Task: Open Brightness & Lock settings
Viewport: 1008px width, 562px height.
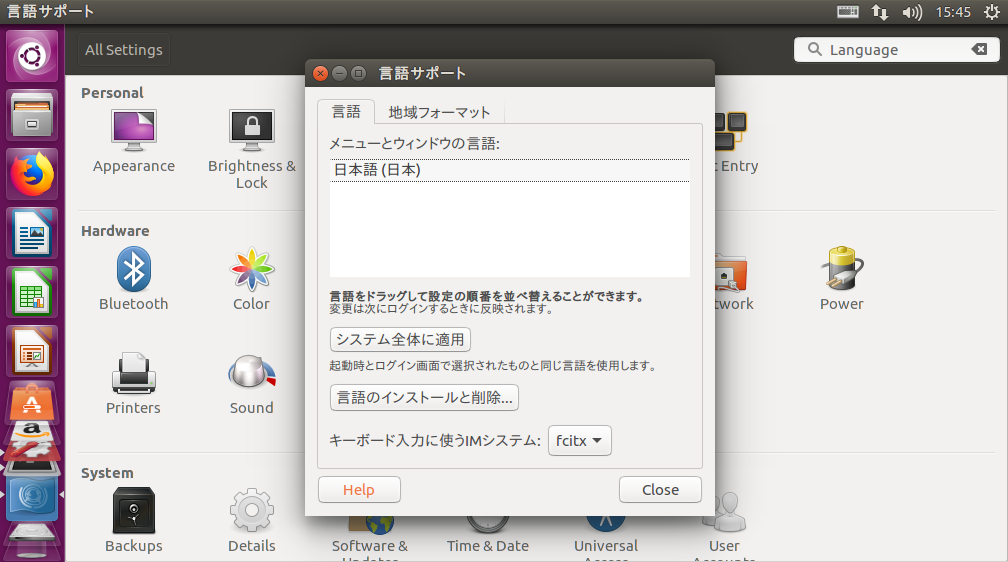Action: 252,130
